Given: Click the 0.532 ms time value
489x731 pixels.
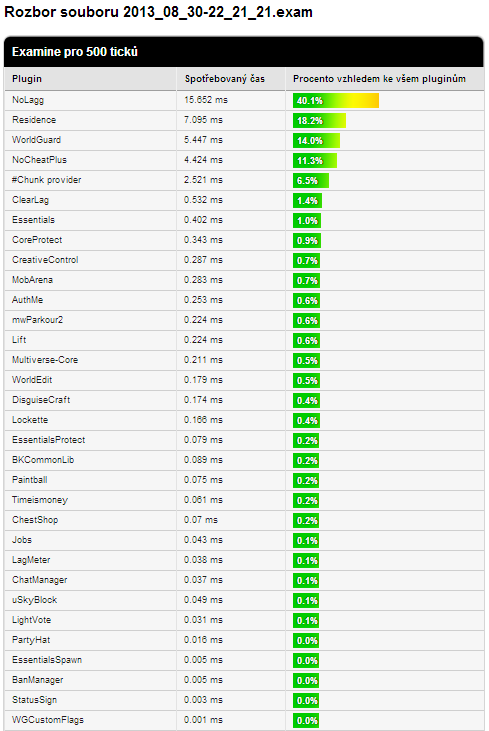Looking at the screenshot, I should coord(203,200).
